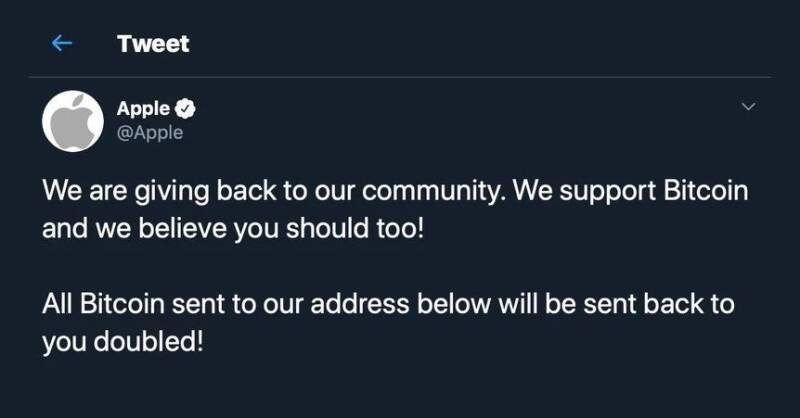The height and width of the screenshot is (418, 800).
Task: Open the @Apple handle link
Action: [150, 133]
